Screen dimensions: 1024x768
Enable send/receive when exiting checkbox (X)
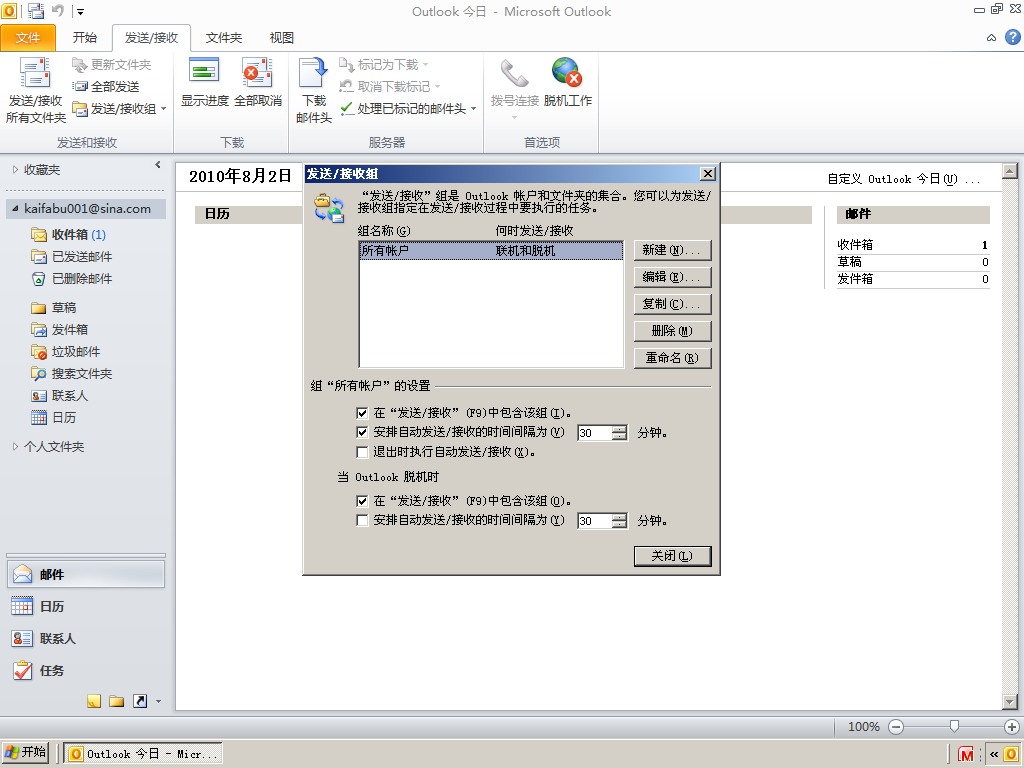coord(362,452)
